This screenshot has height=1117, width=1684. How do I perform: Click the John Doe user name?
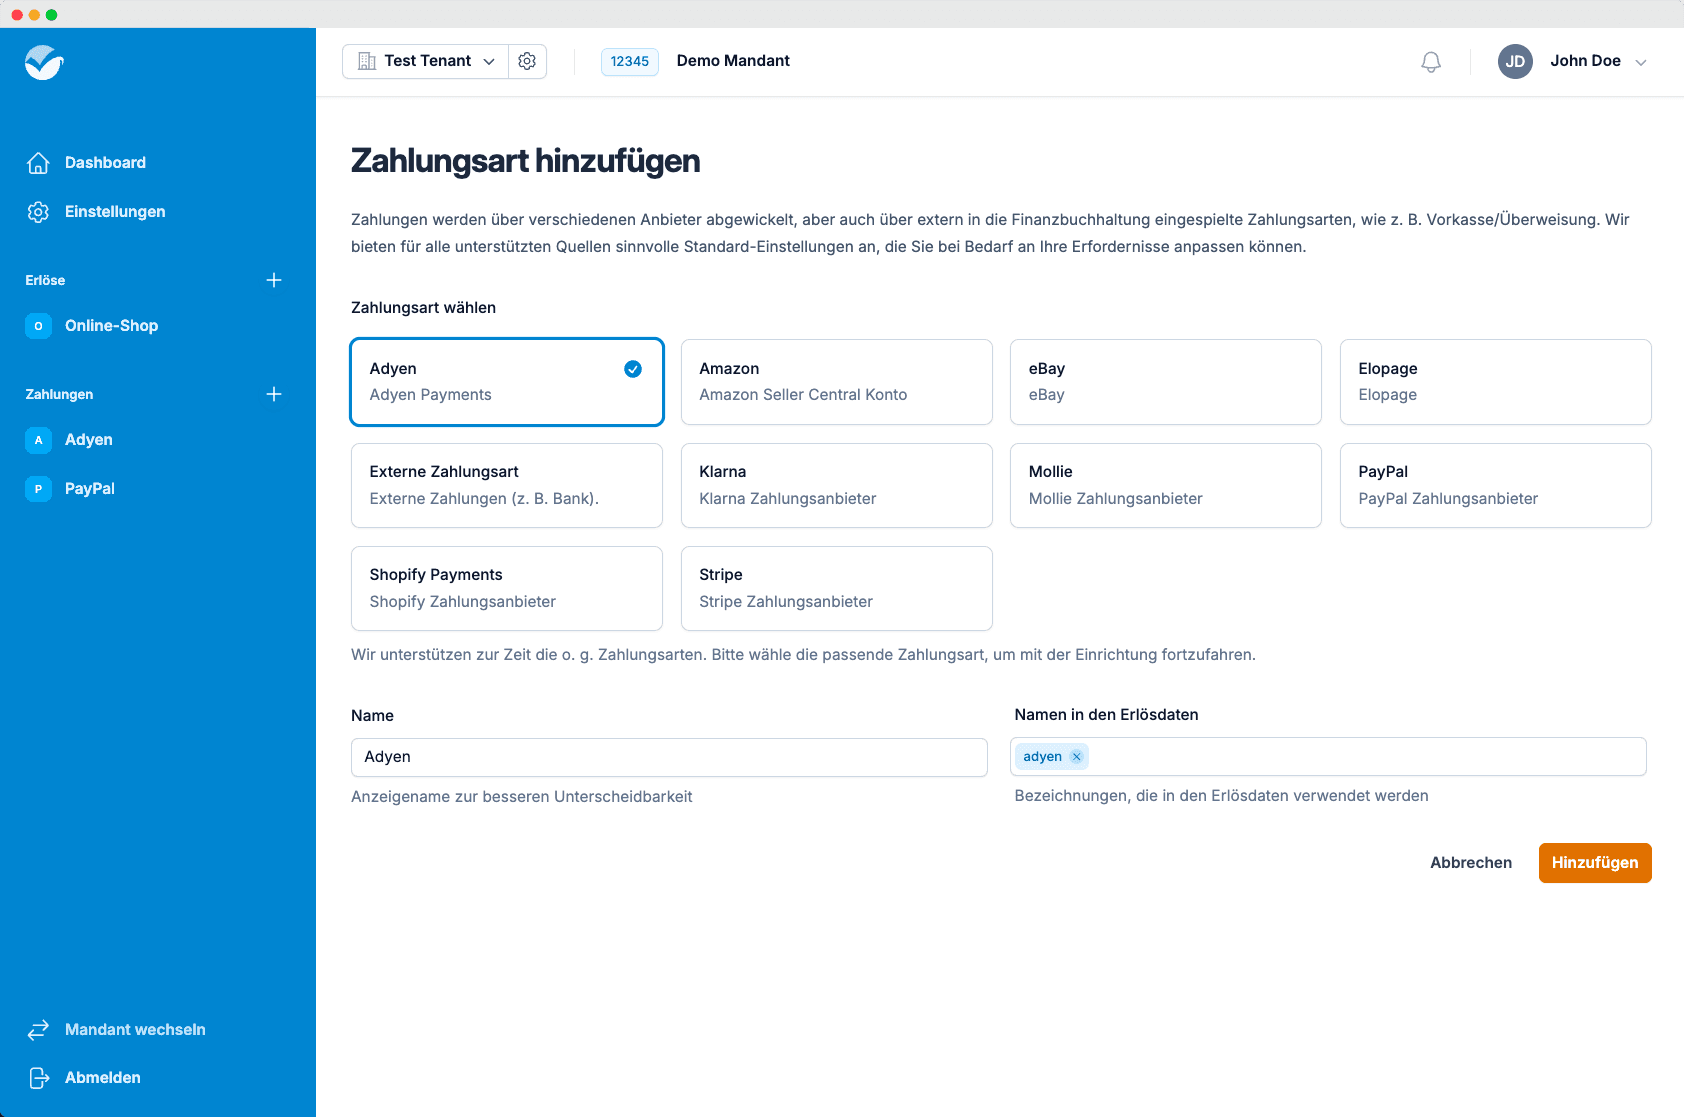[1585, 61]
